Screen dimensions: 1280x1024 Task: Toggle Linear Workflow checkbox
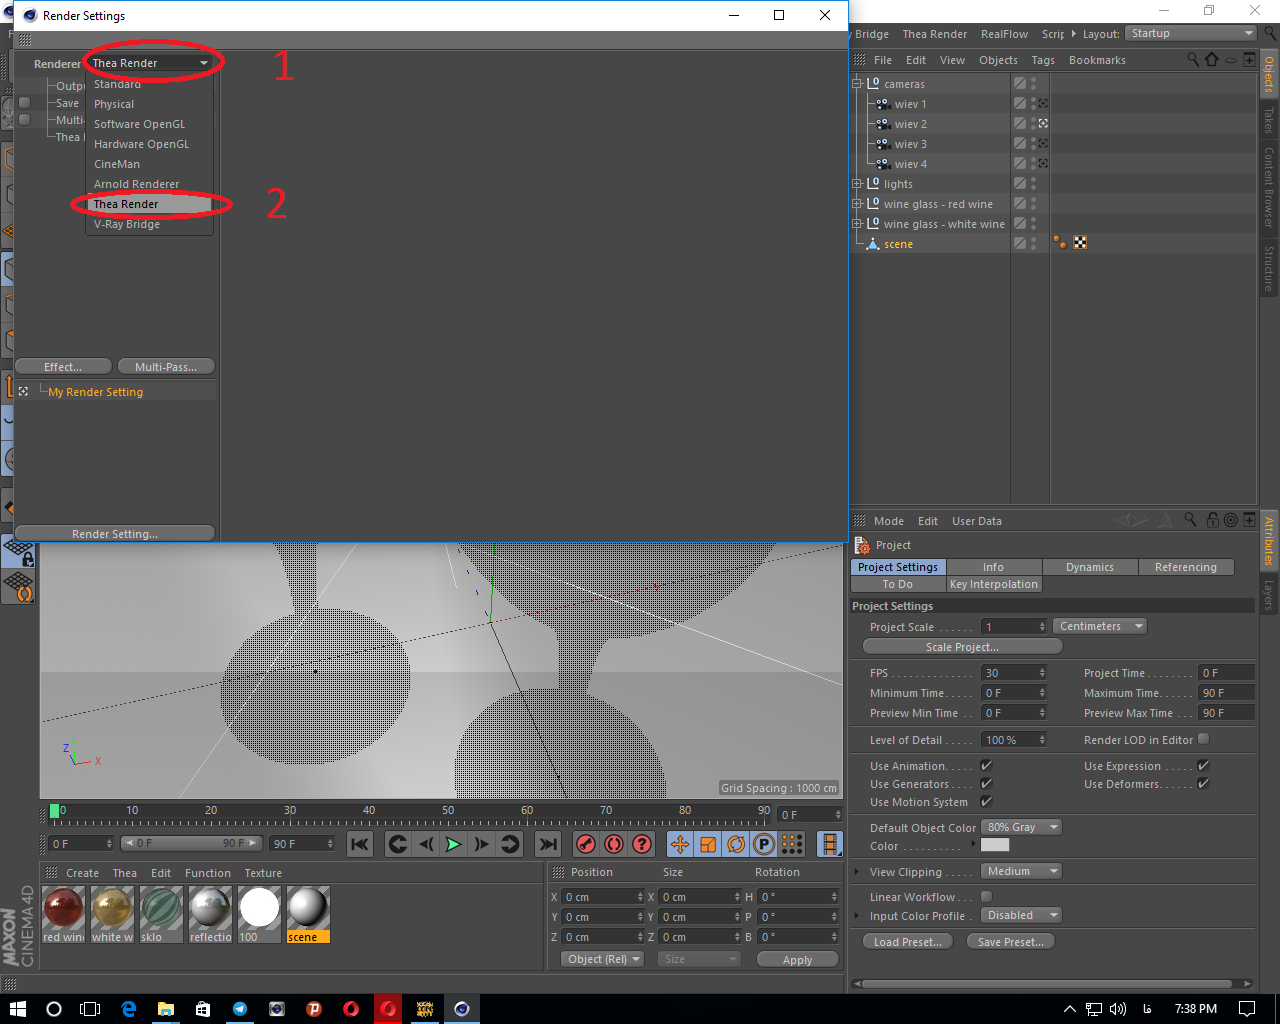pos(986,896)
